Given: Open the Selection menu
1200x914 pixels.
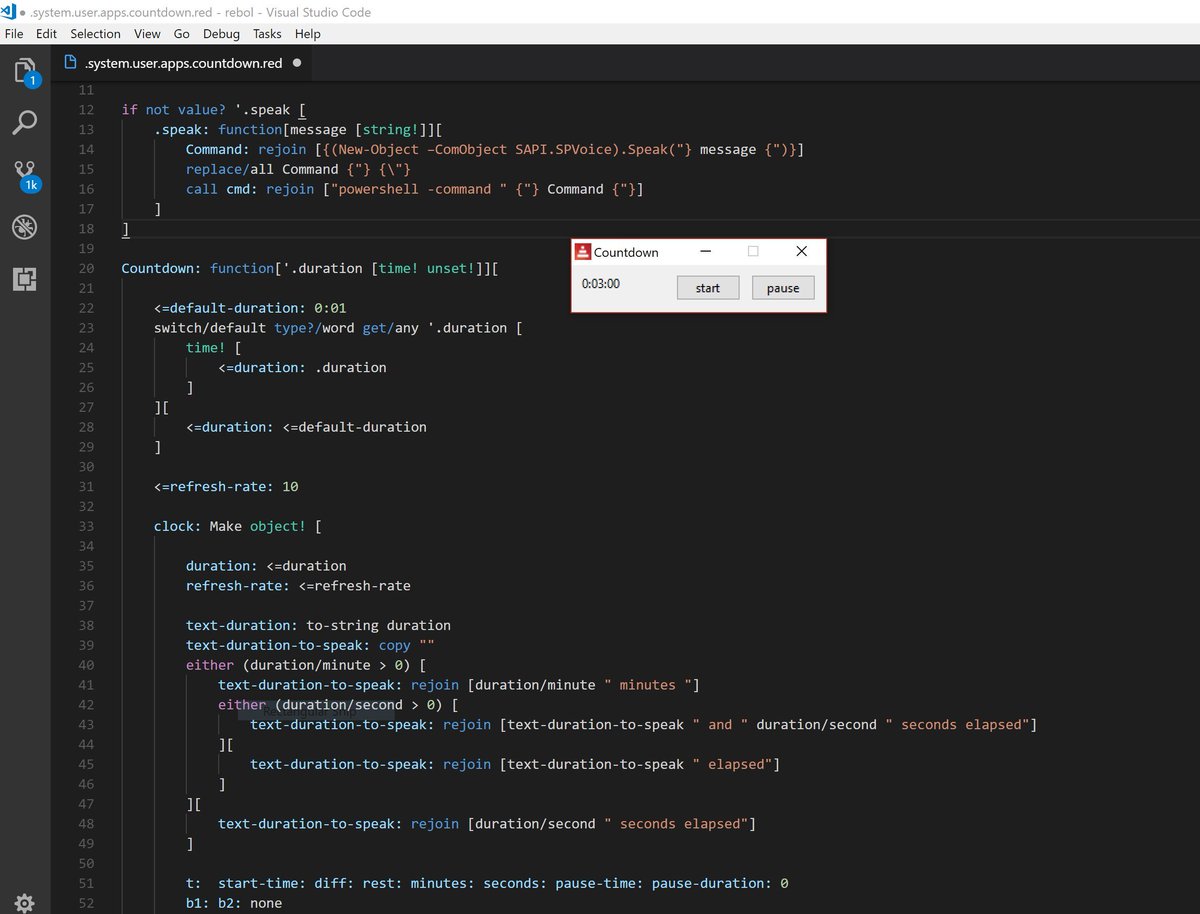Looking at the screenshot, I should (x=95, y=33).
